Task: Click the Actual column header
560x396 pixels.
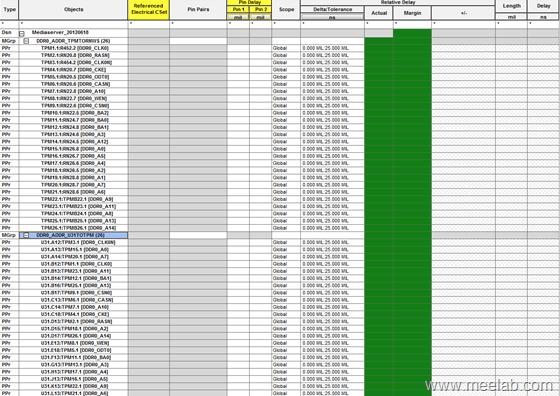Action: click(x=379, y=13)
